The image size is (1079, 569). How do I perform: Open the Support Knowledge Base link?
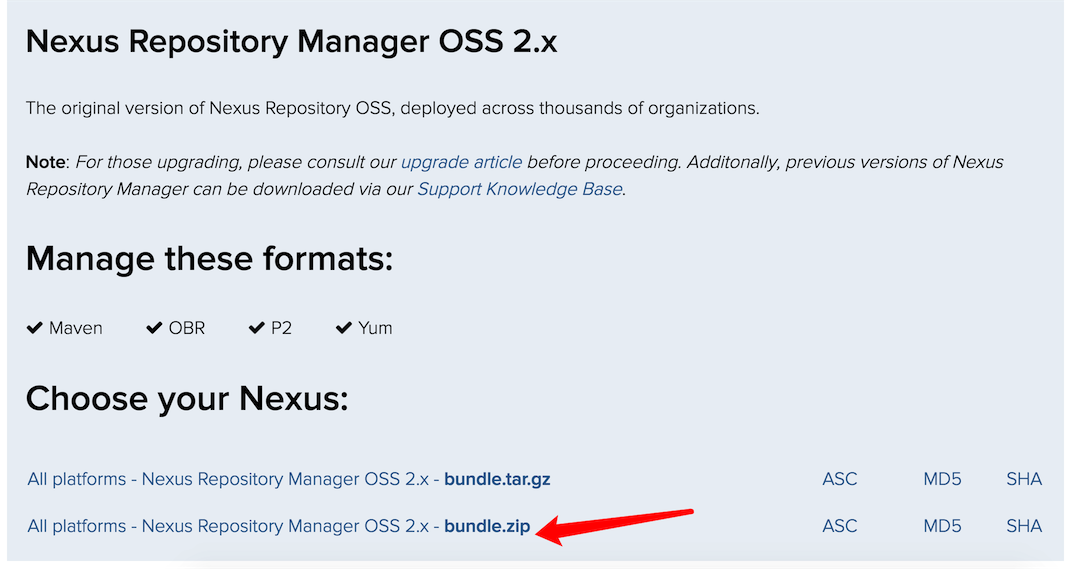(x=520, y=189)
